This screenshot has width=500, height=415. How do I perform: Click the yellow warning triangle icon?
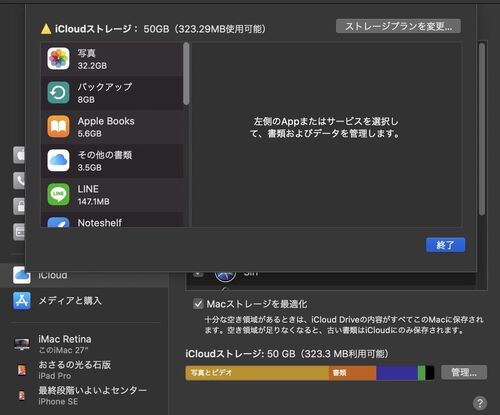point(46,29)
